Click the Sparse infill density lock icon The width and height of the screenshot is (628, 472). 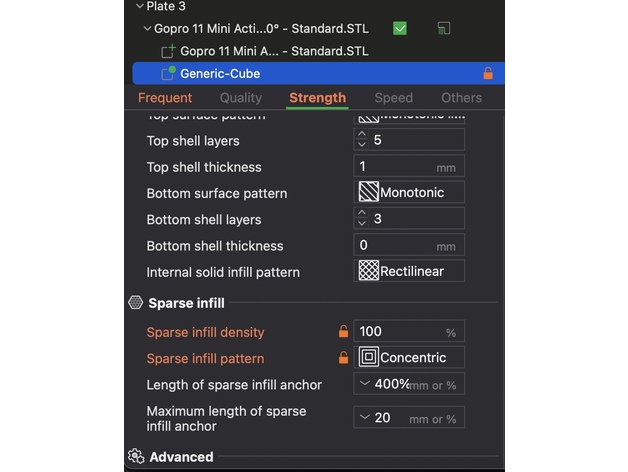tap(343, 332)
